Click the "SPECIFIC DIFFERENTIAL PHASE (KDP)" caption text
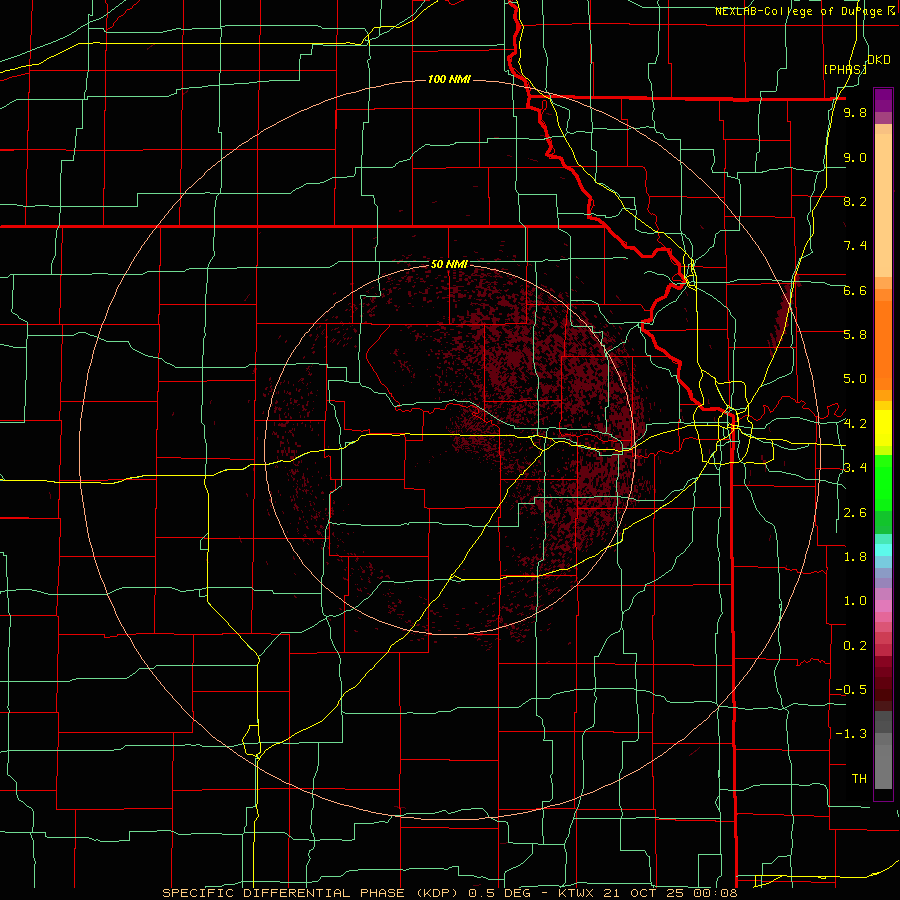The image size is (900, 900). tap(313, 893)
